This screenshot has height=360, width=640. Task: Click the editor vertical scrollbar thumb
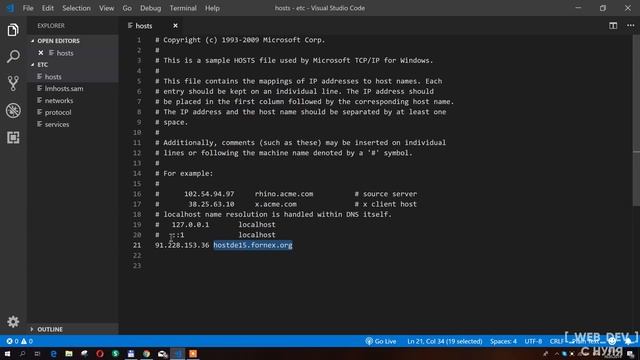(636, 120)
